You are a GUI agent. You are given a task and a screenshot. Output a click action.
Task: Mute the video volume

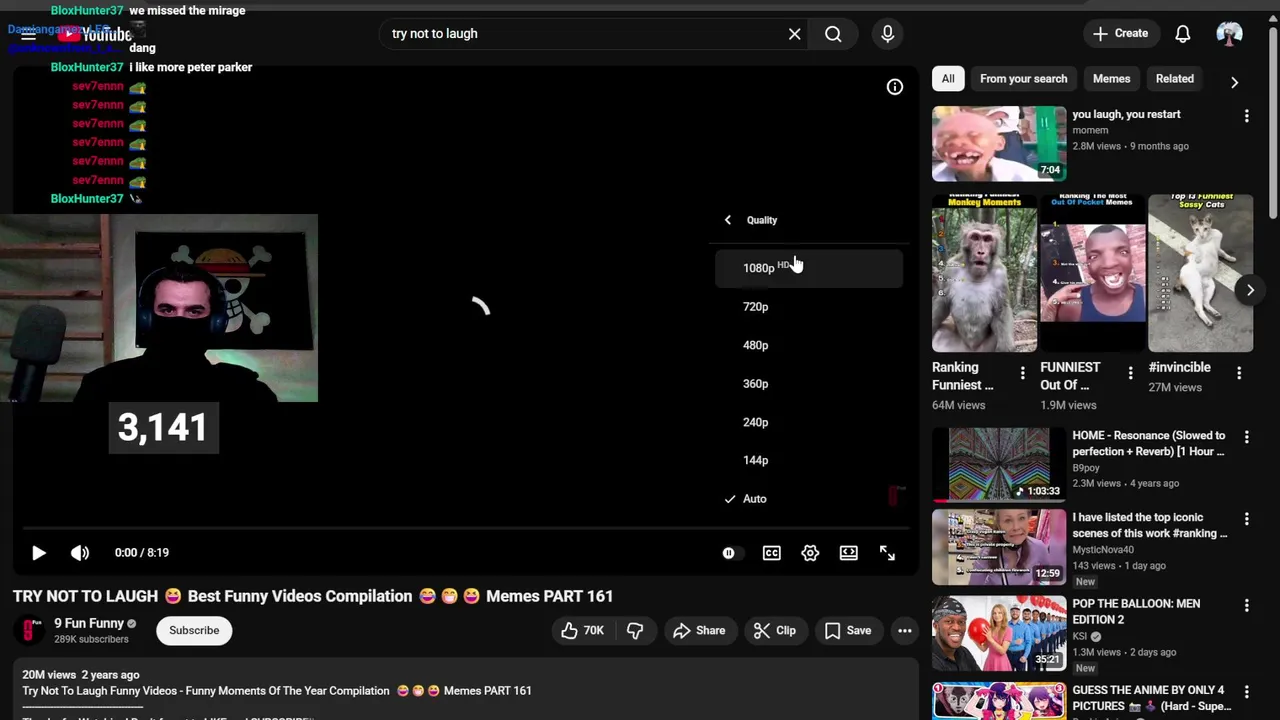80,553
